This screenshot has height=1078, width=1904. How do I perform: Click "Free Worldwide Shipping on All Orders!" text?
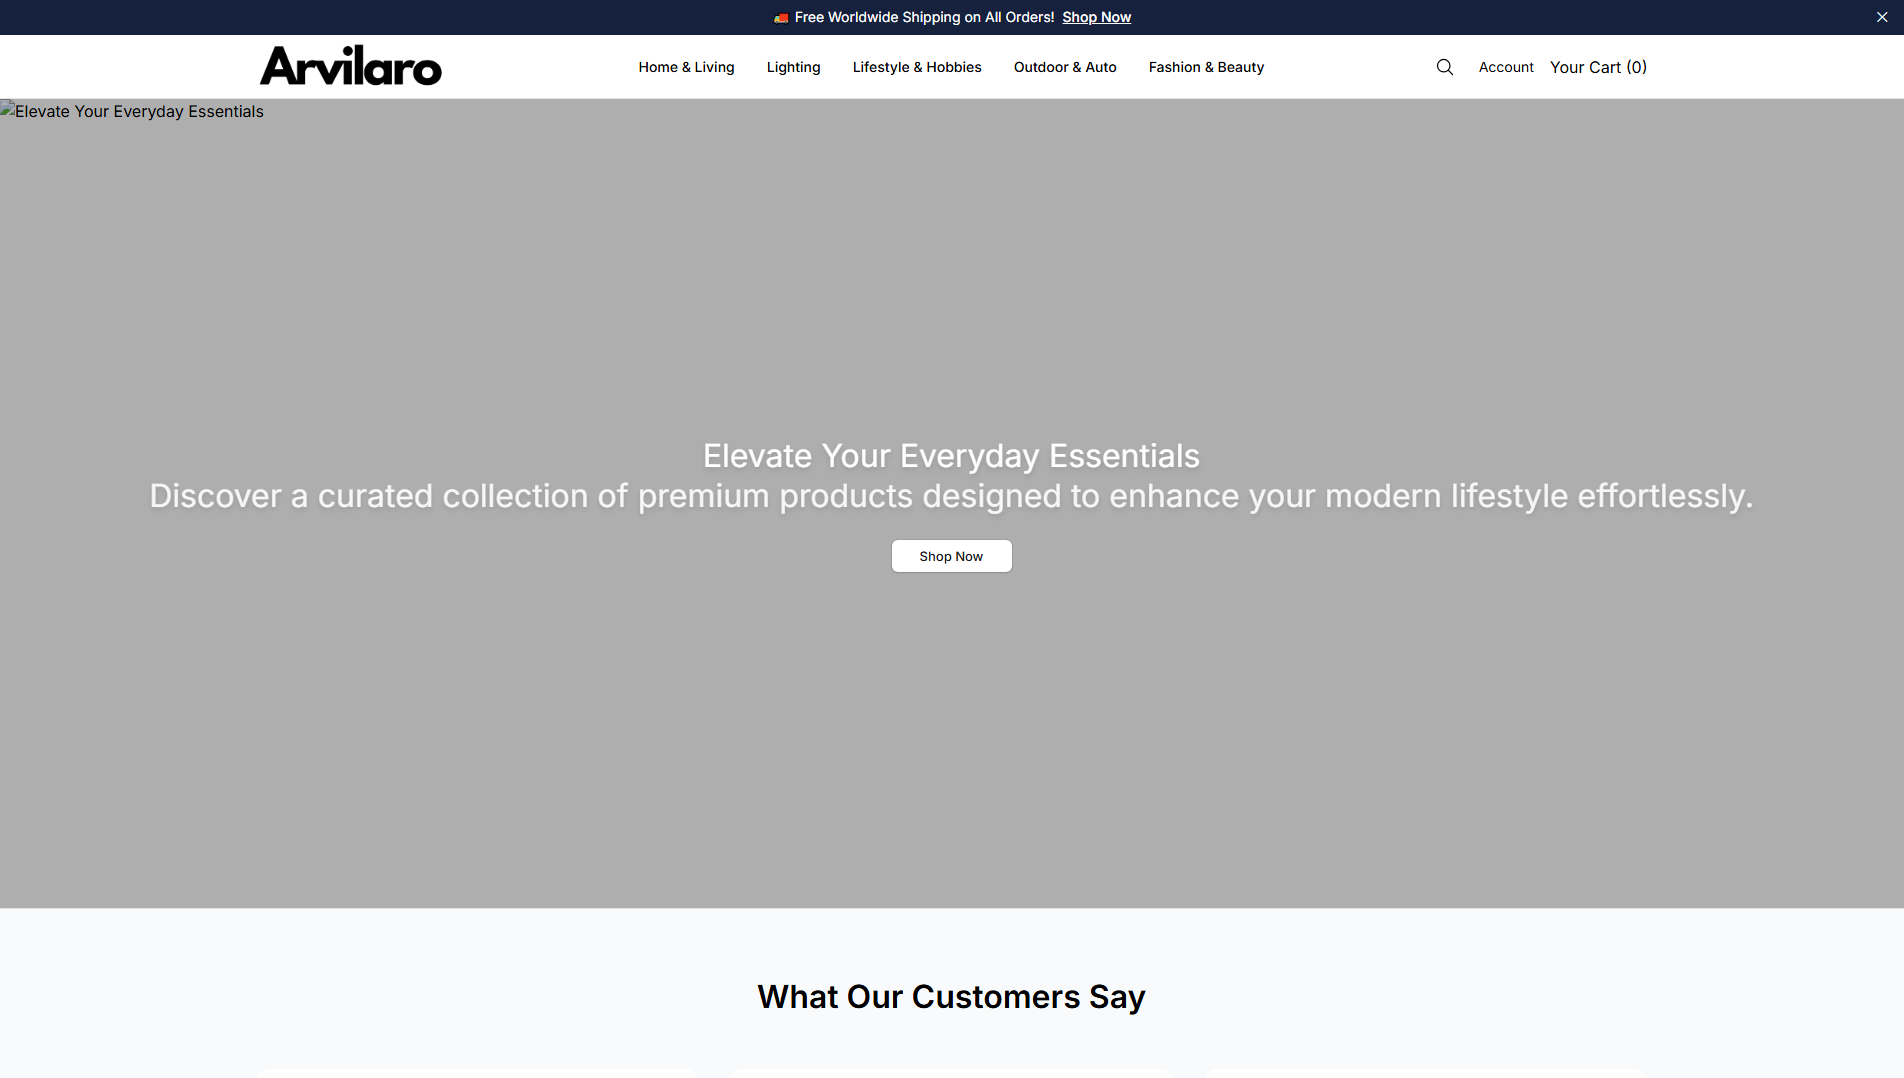point(924,17)
